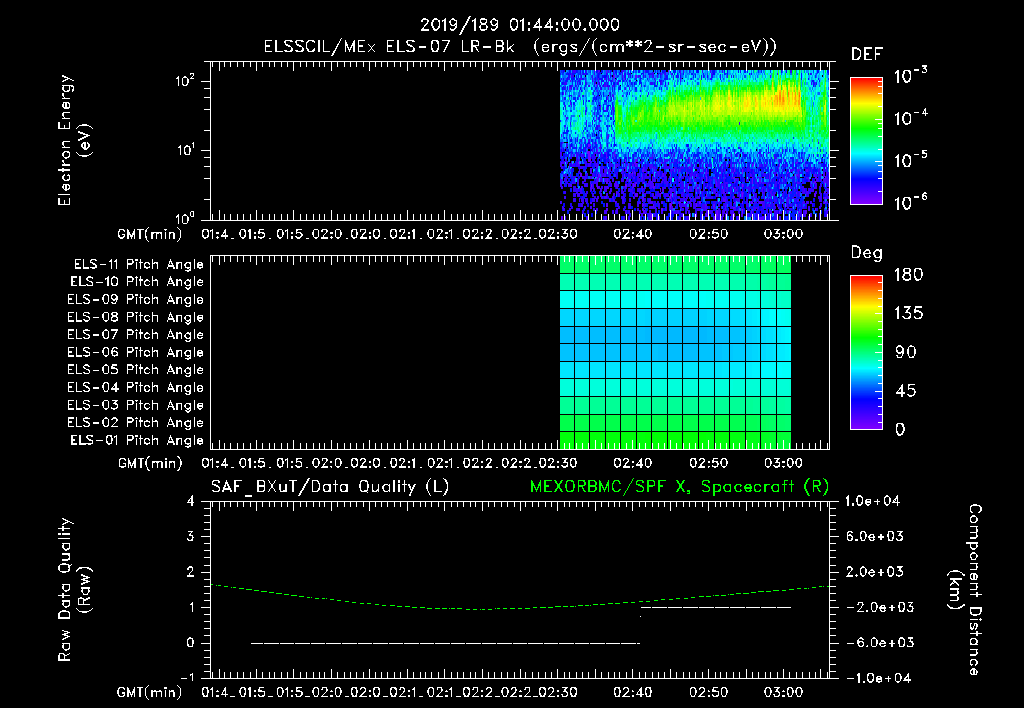Click the '02:40' tick label under pitch angle panel
Screen dimensions: 1024x708
pyautogui.click(x=632, y=464)
